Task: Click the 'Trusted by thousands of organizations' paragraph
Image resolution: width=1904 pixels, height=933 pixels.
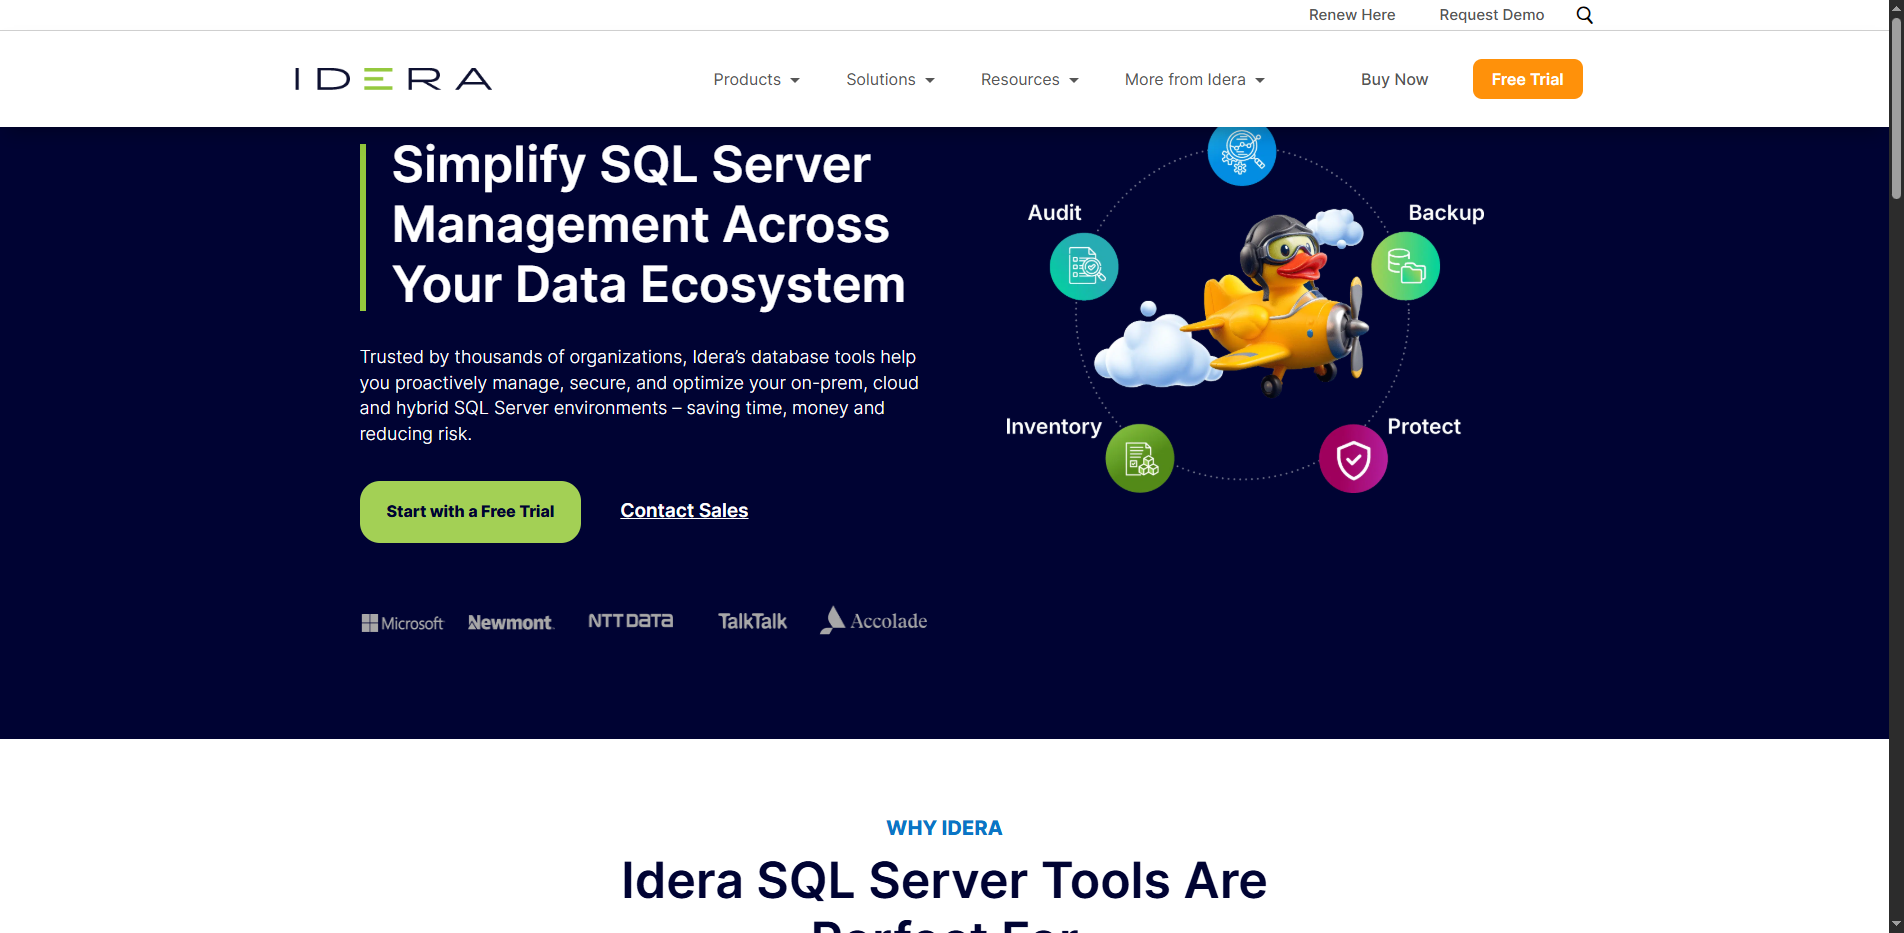Action: coord(639,395)
